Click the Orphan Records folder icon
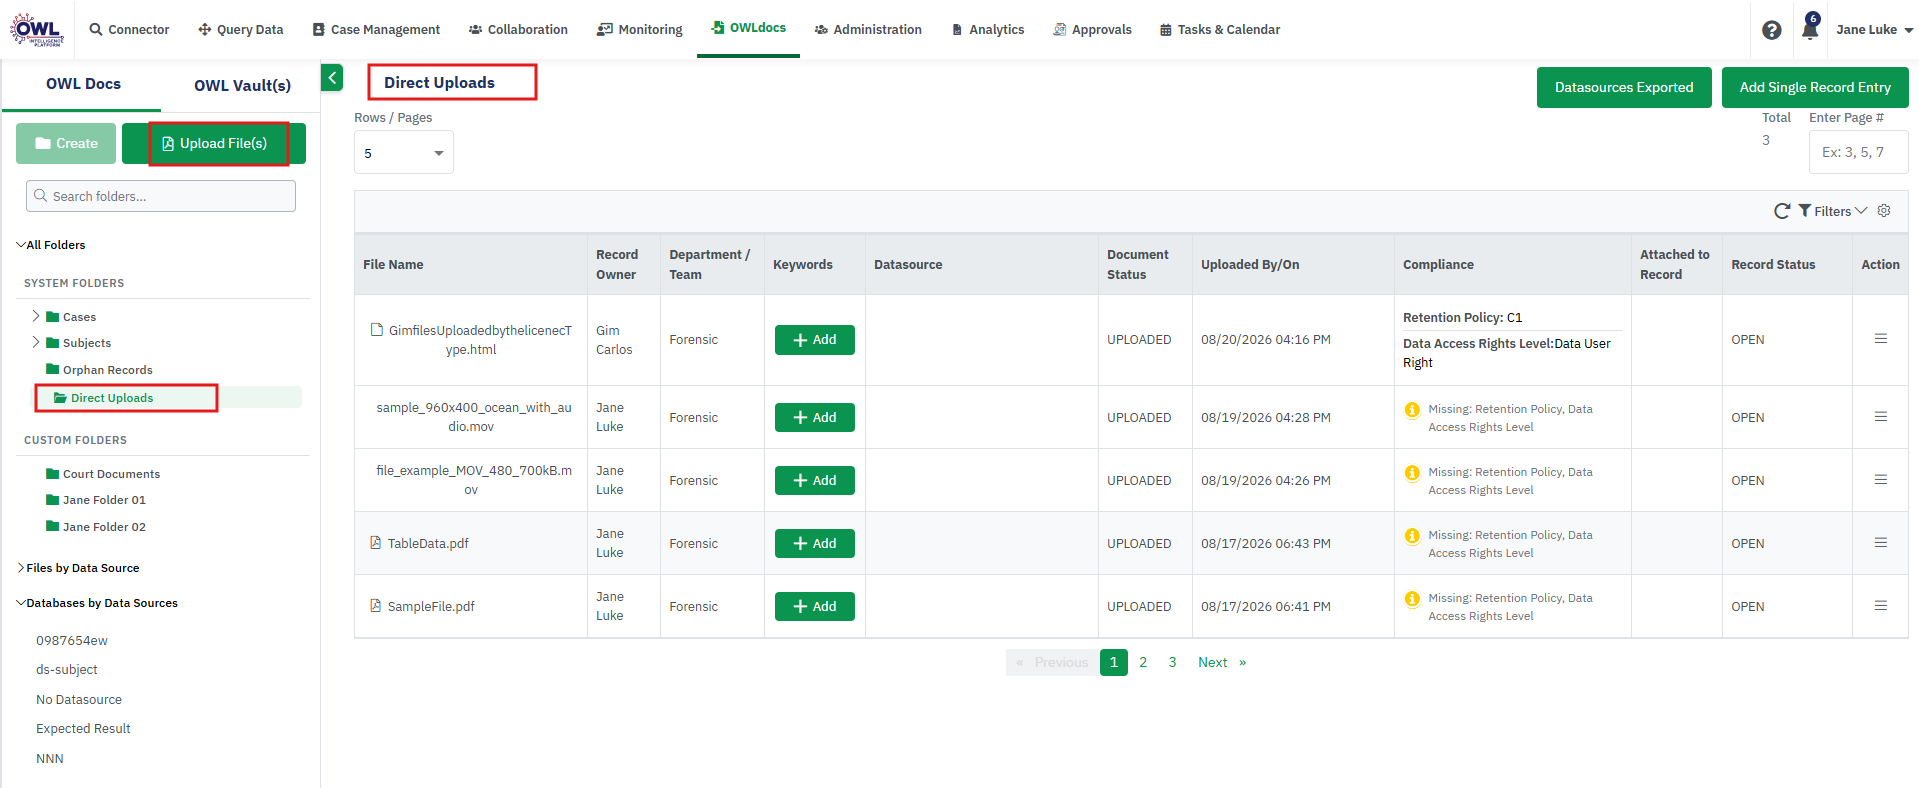Viewport: 1919px width, 788px height. [53, 369]
